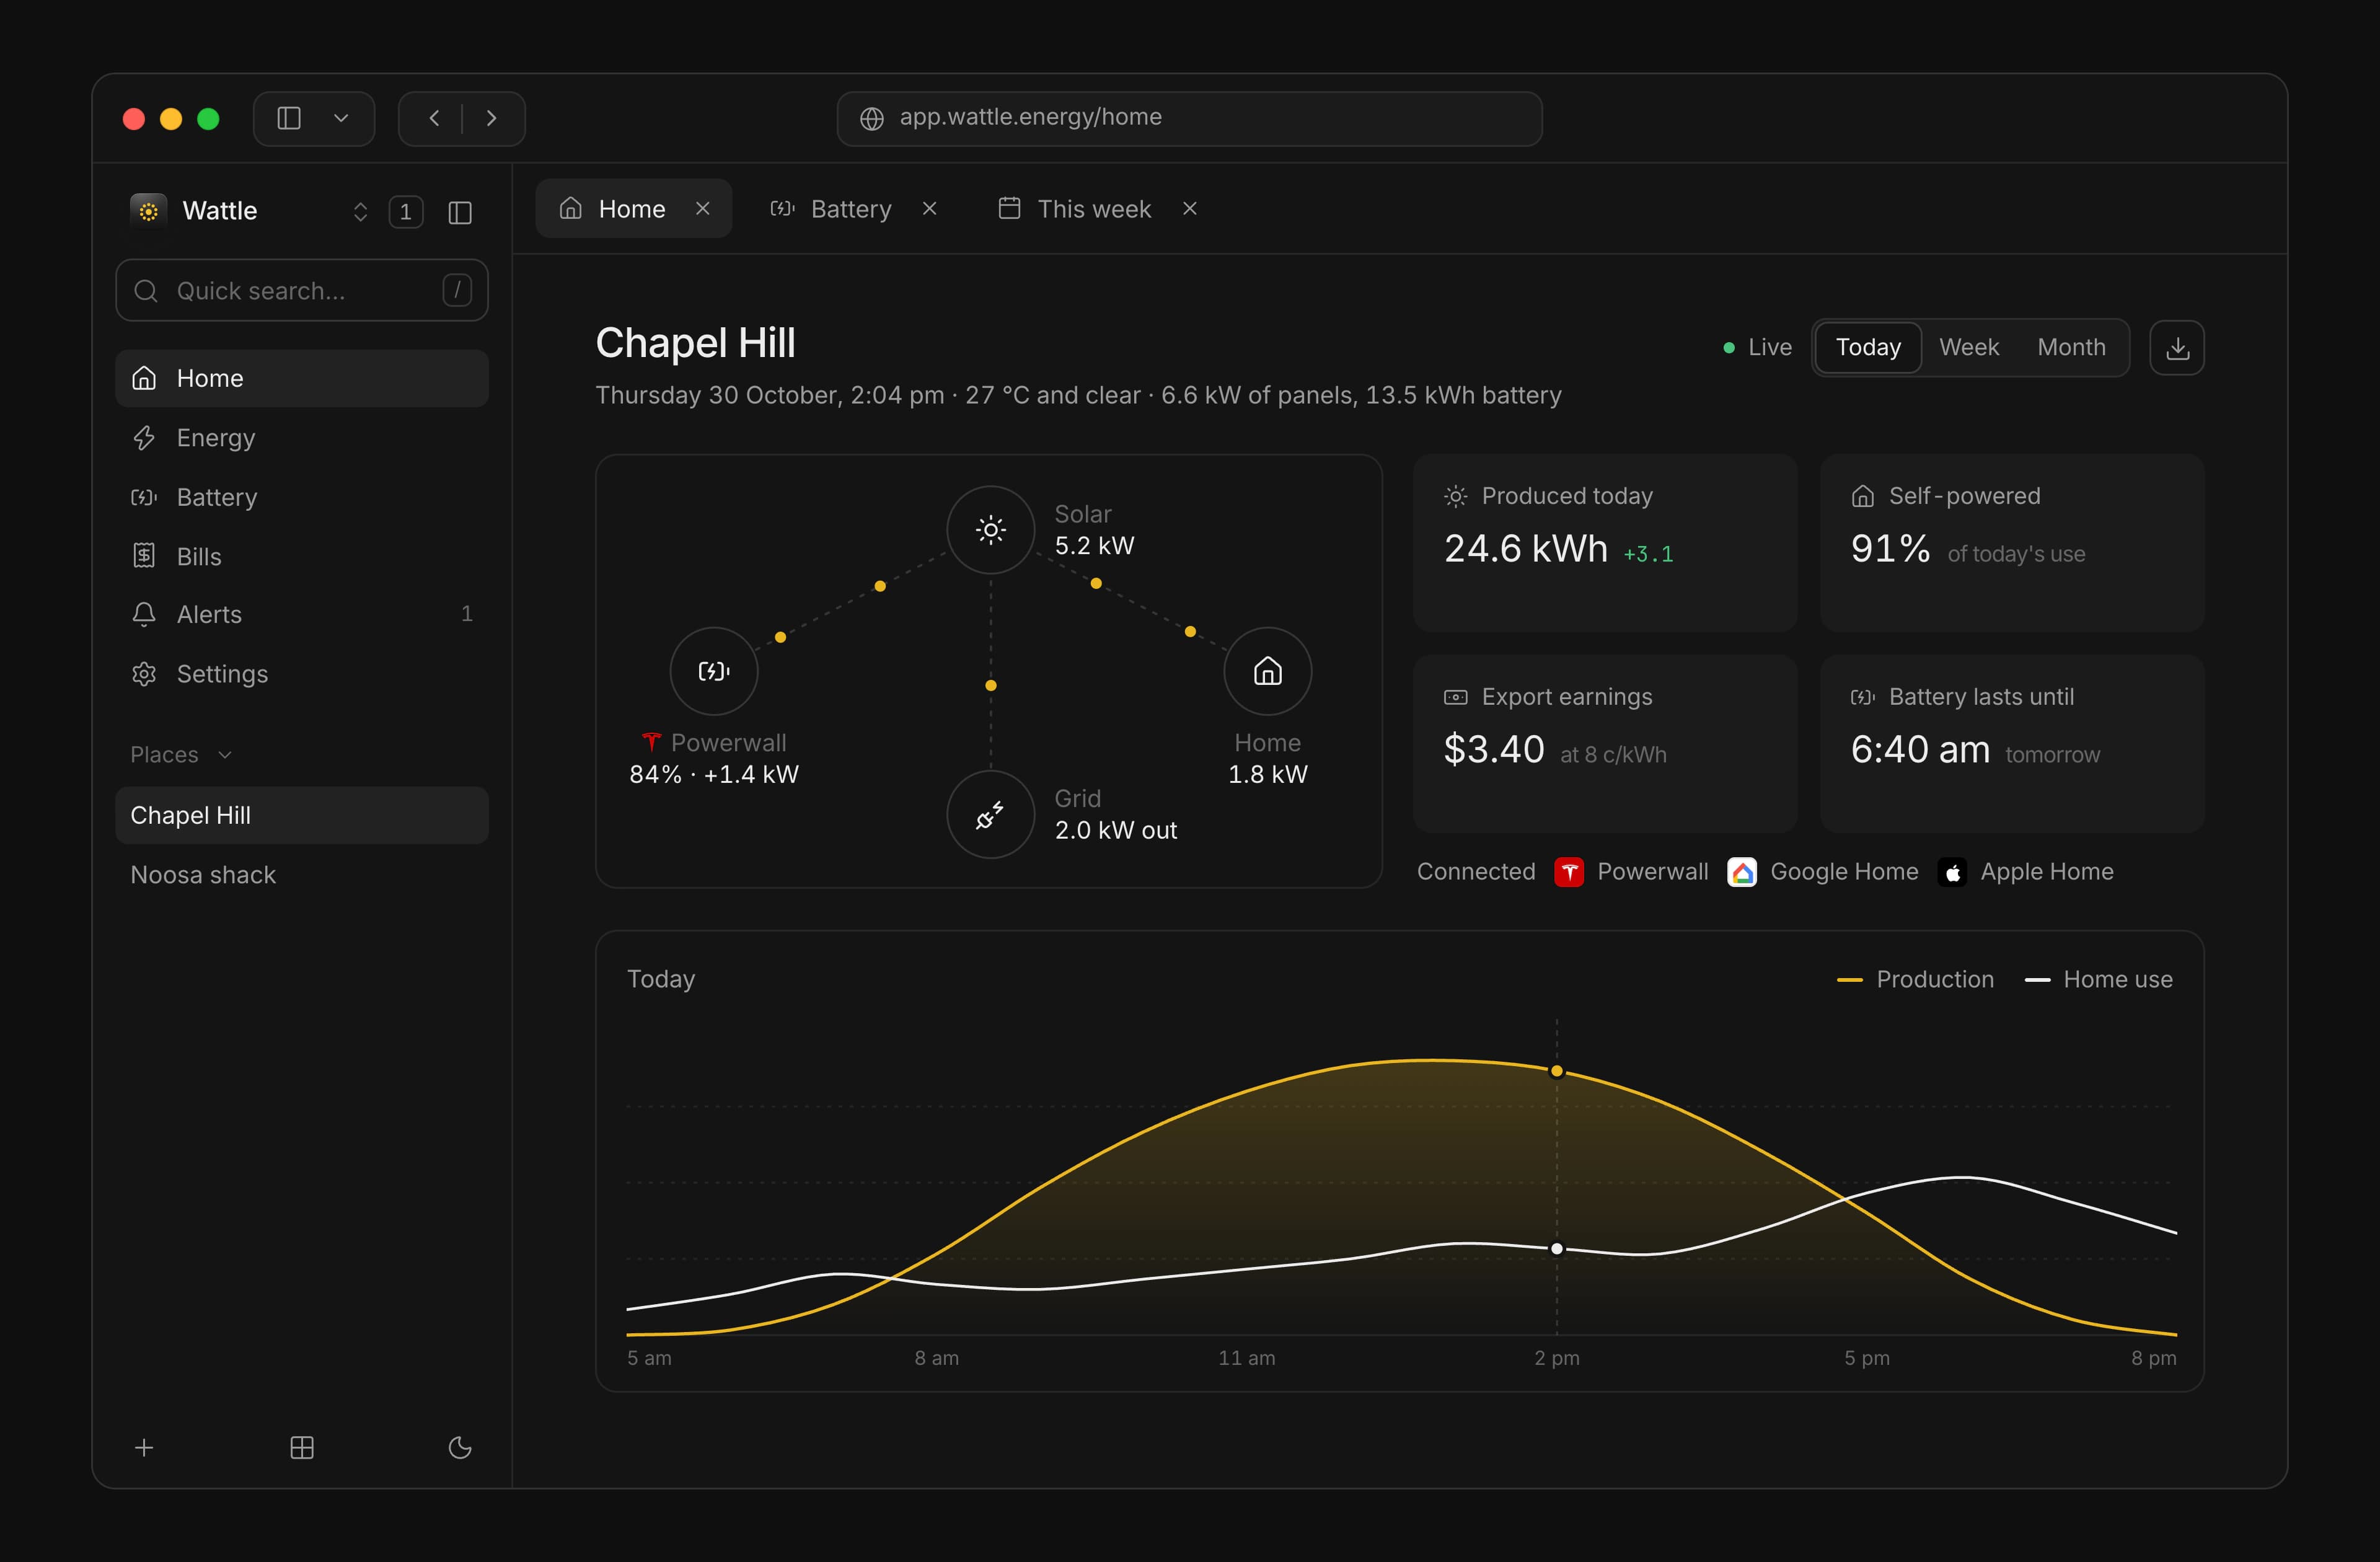Click the Production marker on chart at 2 pm

(1556, 1071)
